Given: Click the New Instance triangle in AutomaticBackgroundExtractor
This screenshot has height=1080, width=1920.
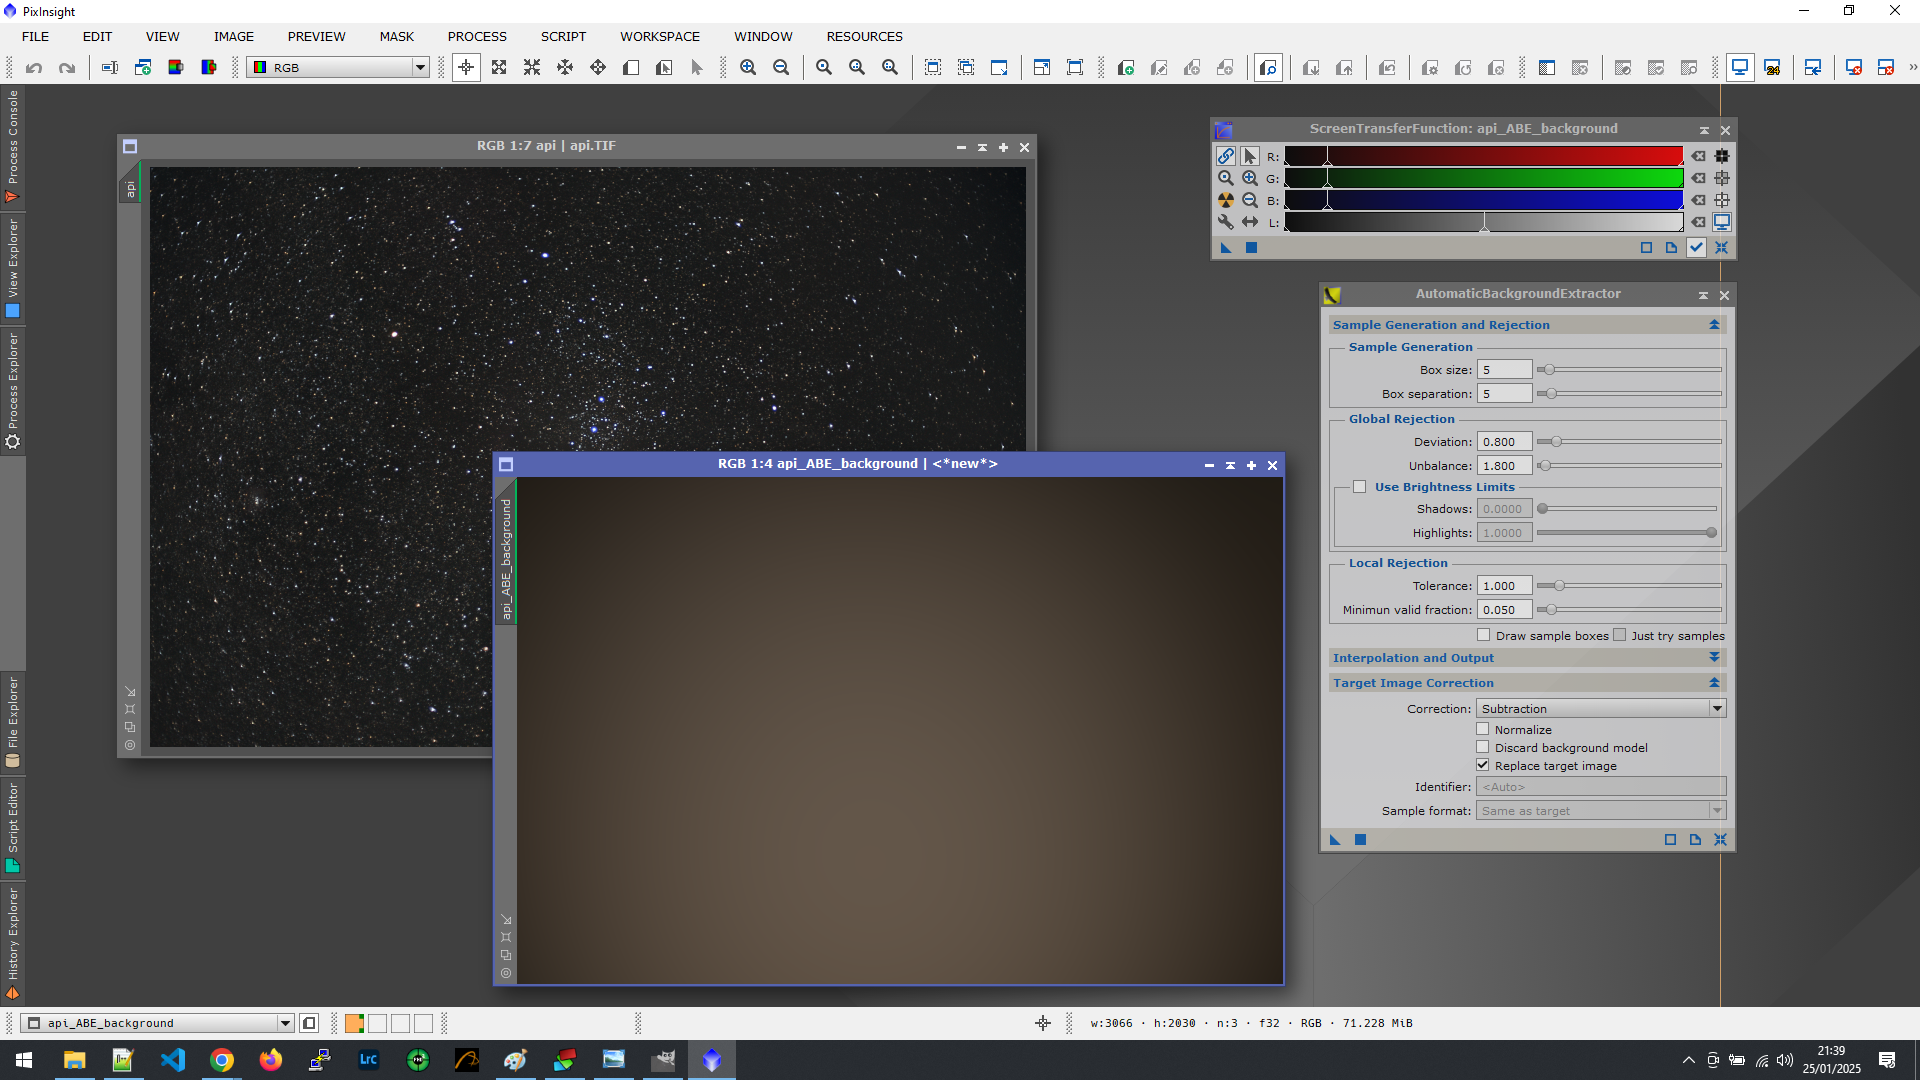Looking at the screenshot, I should pyautogui.click(x=1335, y=840).
